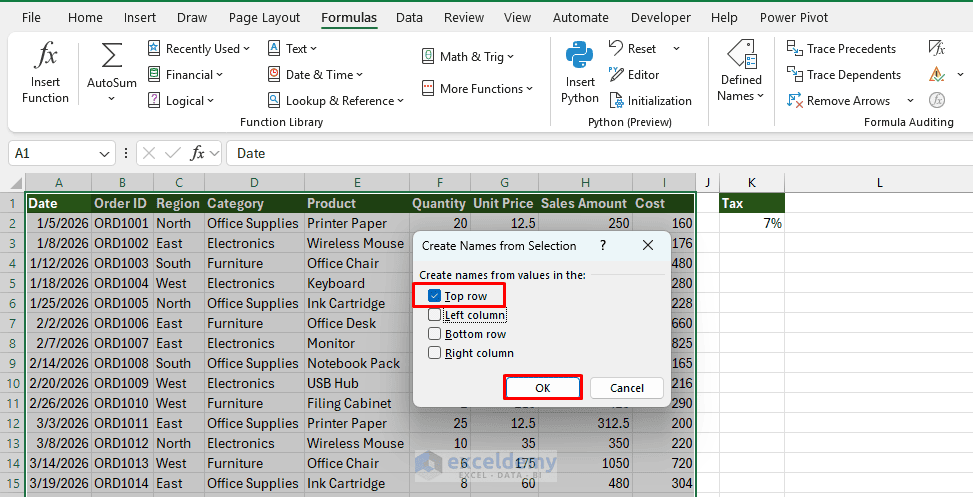Click OK in Create Names dialog
The height and width of the screenshot is (497, 973).
coord(542,388)
